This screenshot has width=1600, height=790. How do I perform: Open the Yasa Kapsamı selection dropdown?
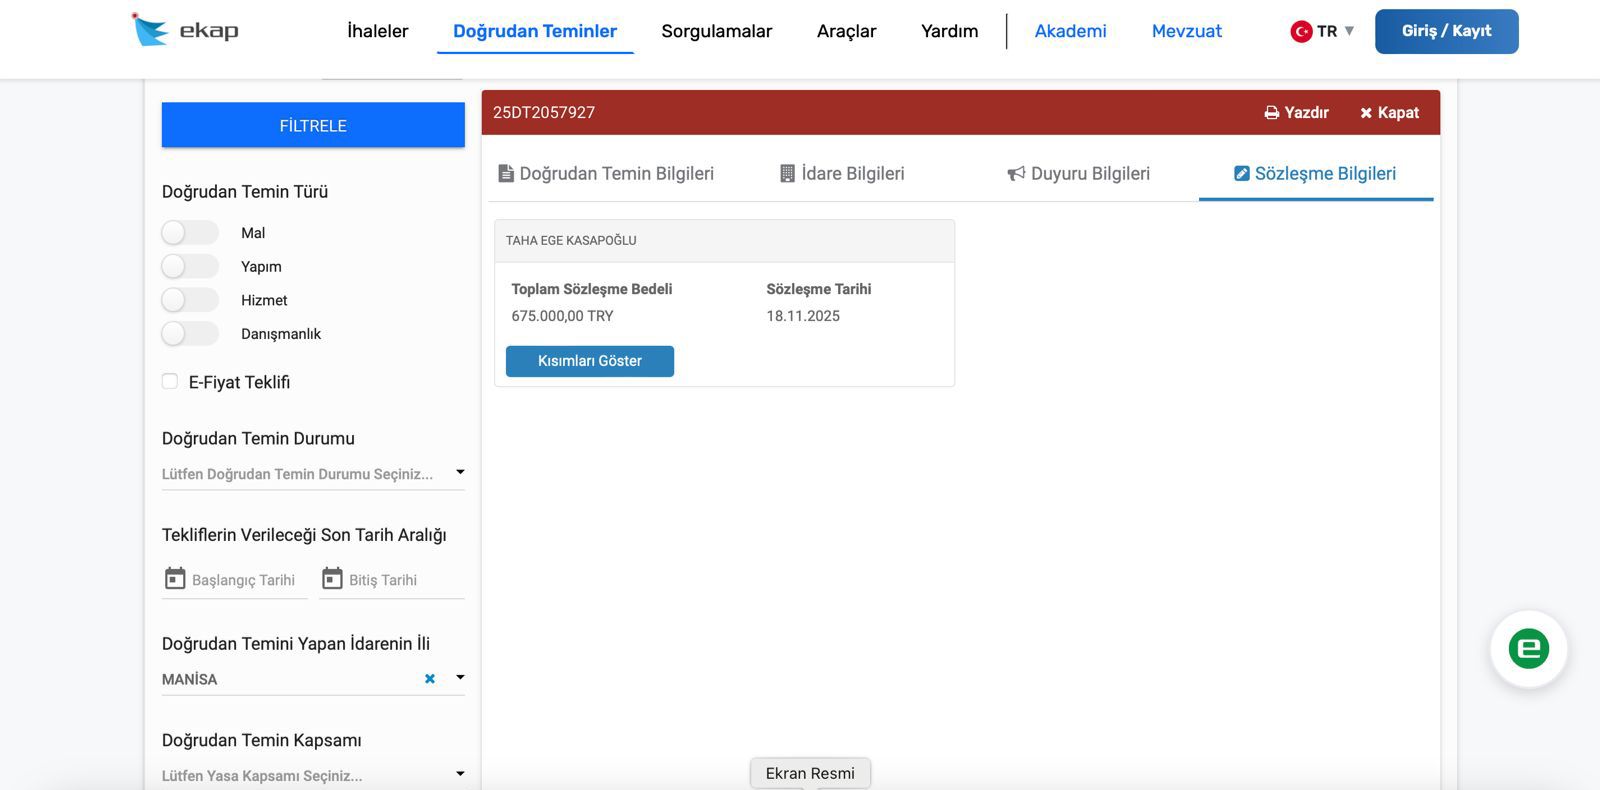click(x=460, y=774)
